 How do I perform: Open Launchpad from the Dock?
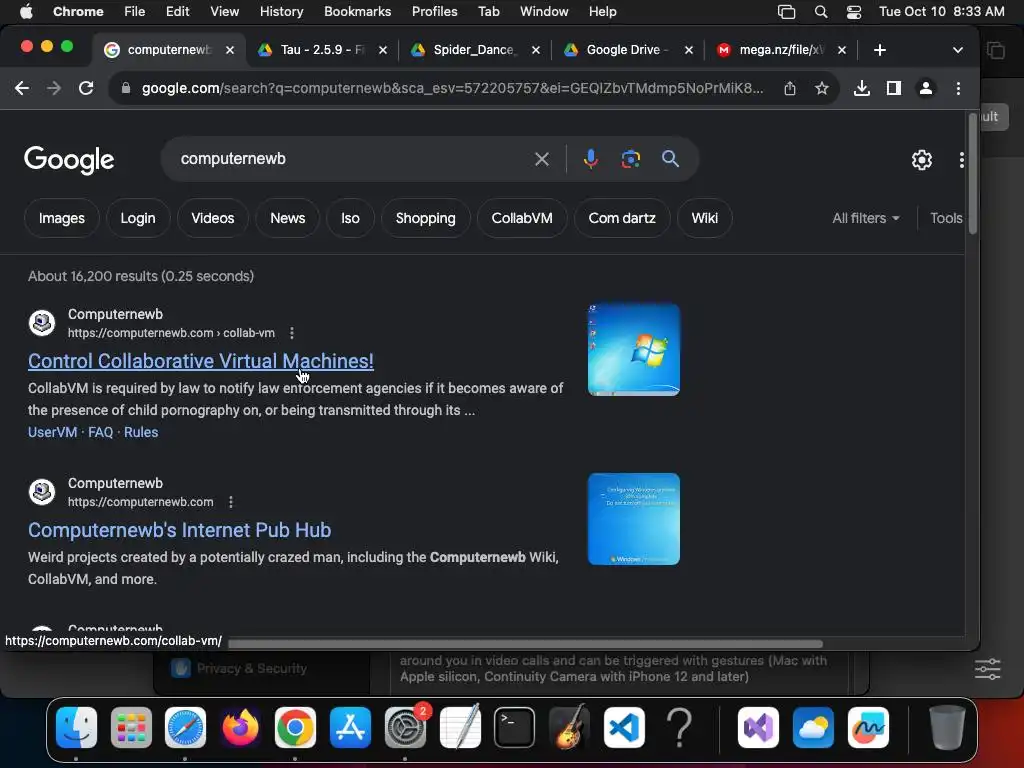click(131, 727)
